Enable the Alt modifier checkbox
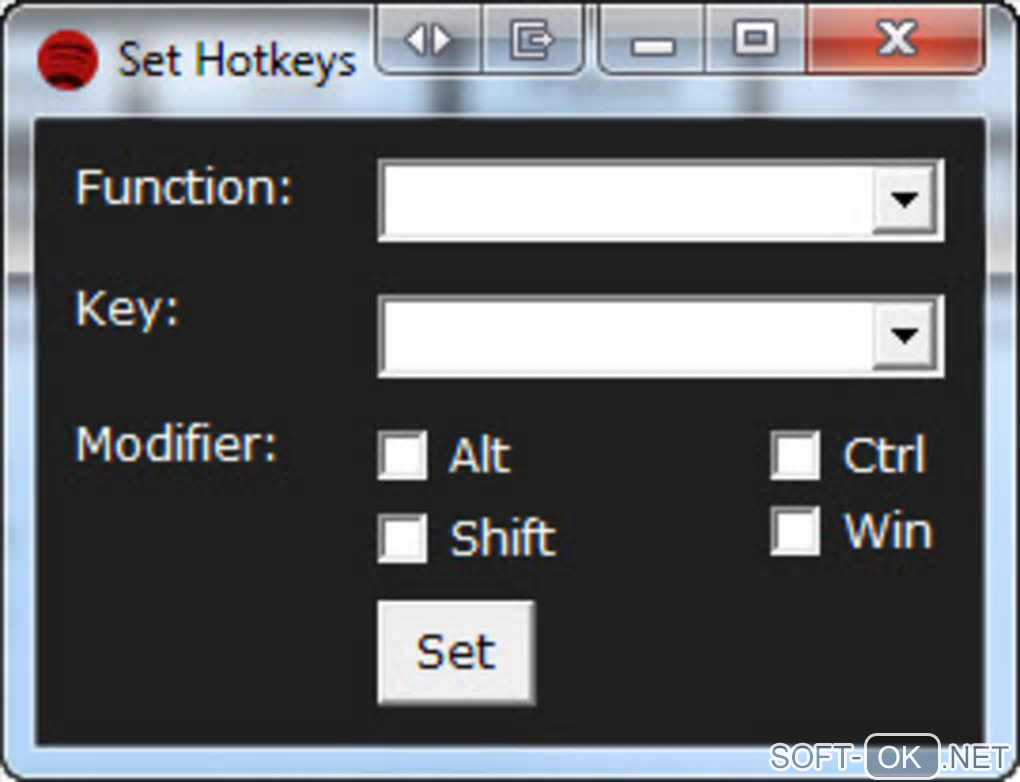 [x=402, y=456]
